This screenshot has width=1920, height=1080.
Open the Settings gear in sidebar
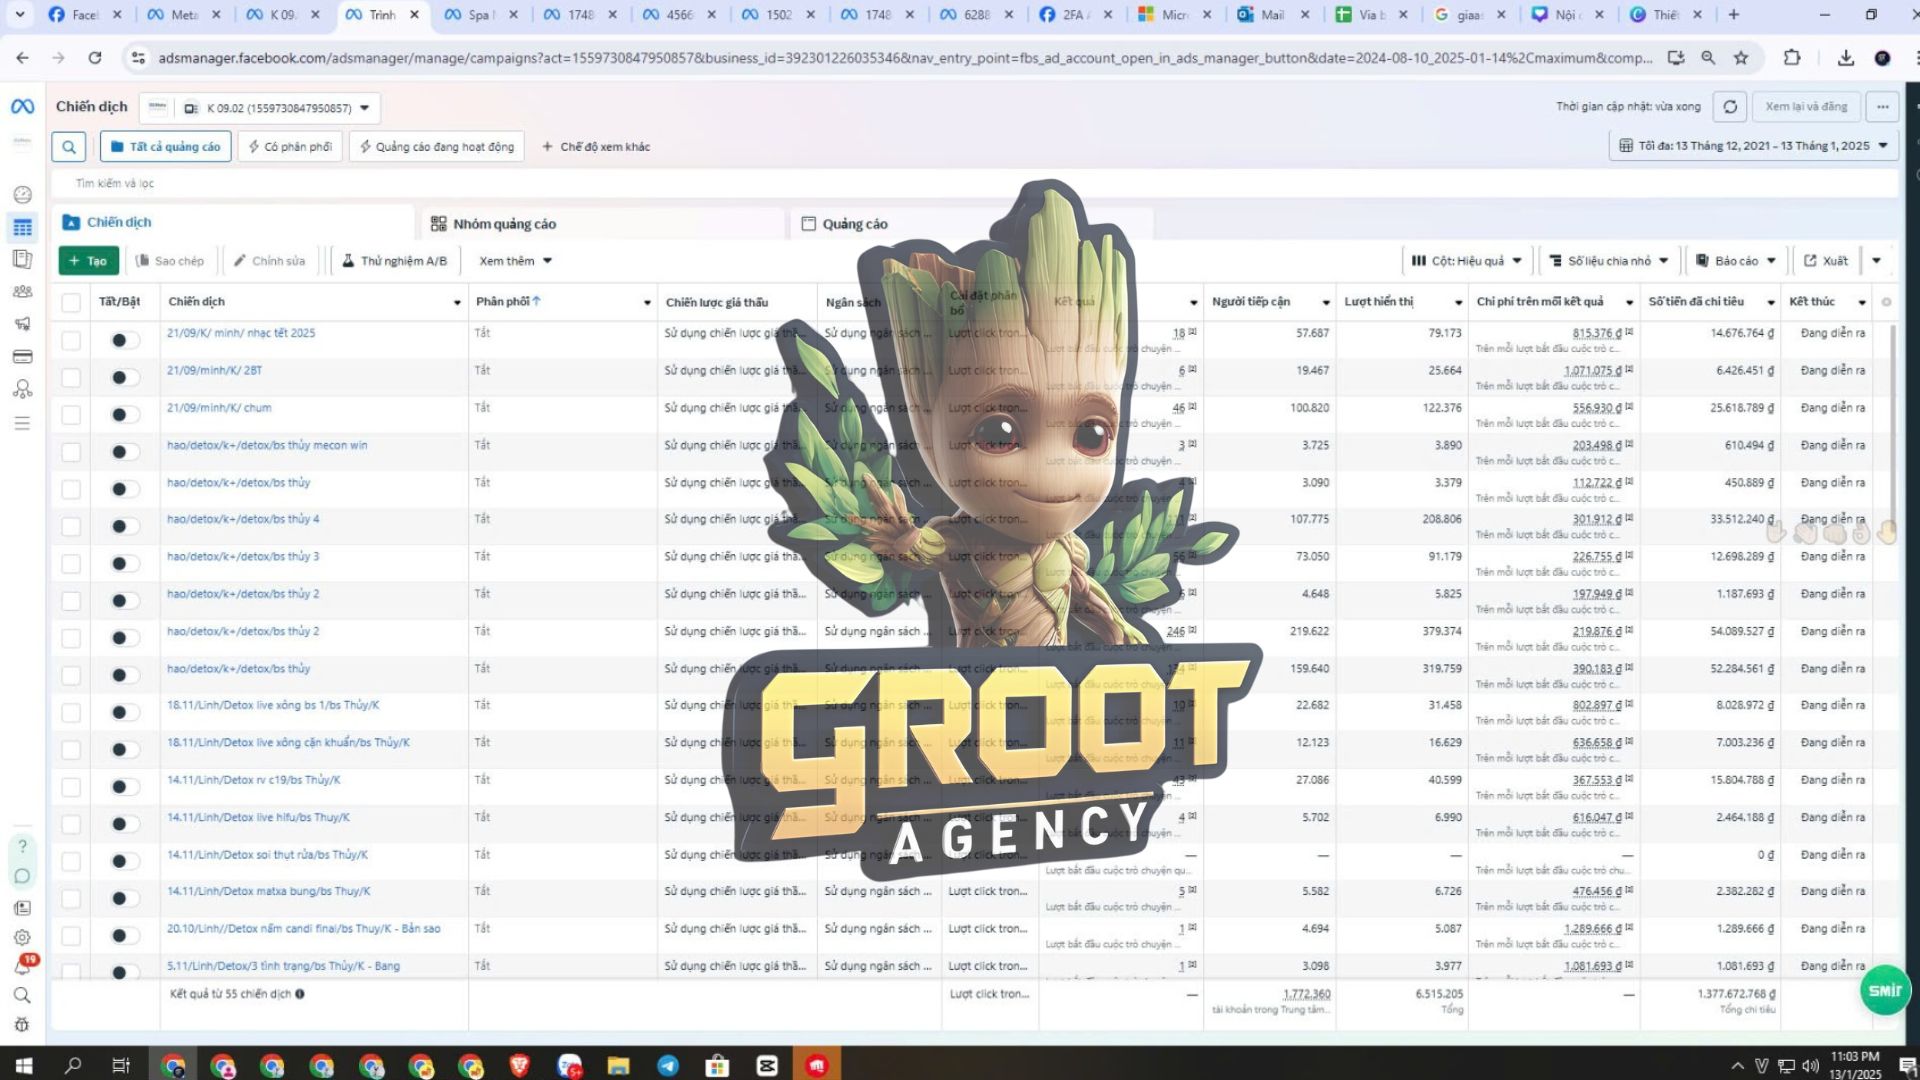tap(22, 938)
